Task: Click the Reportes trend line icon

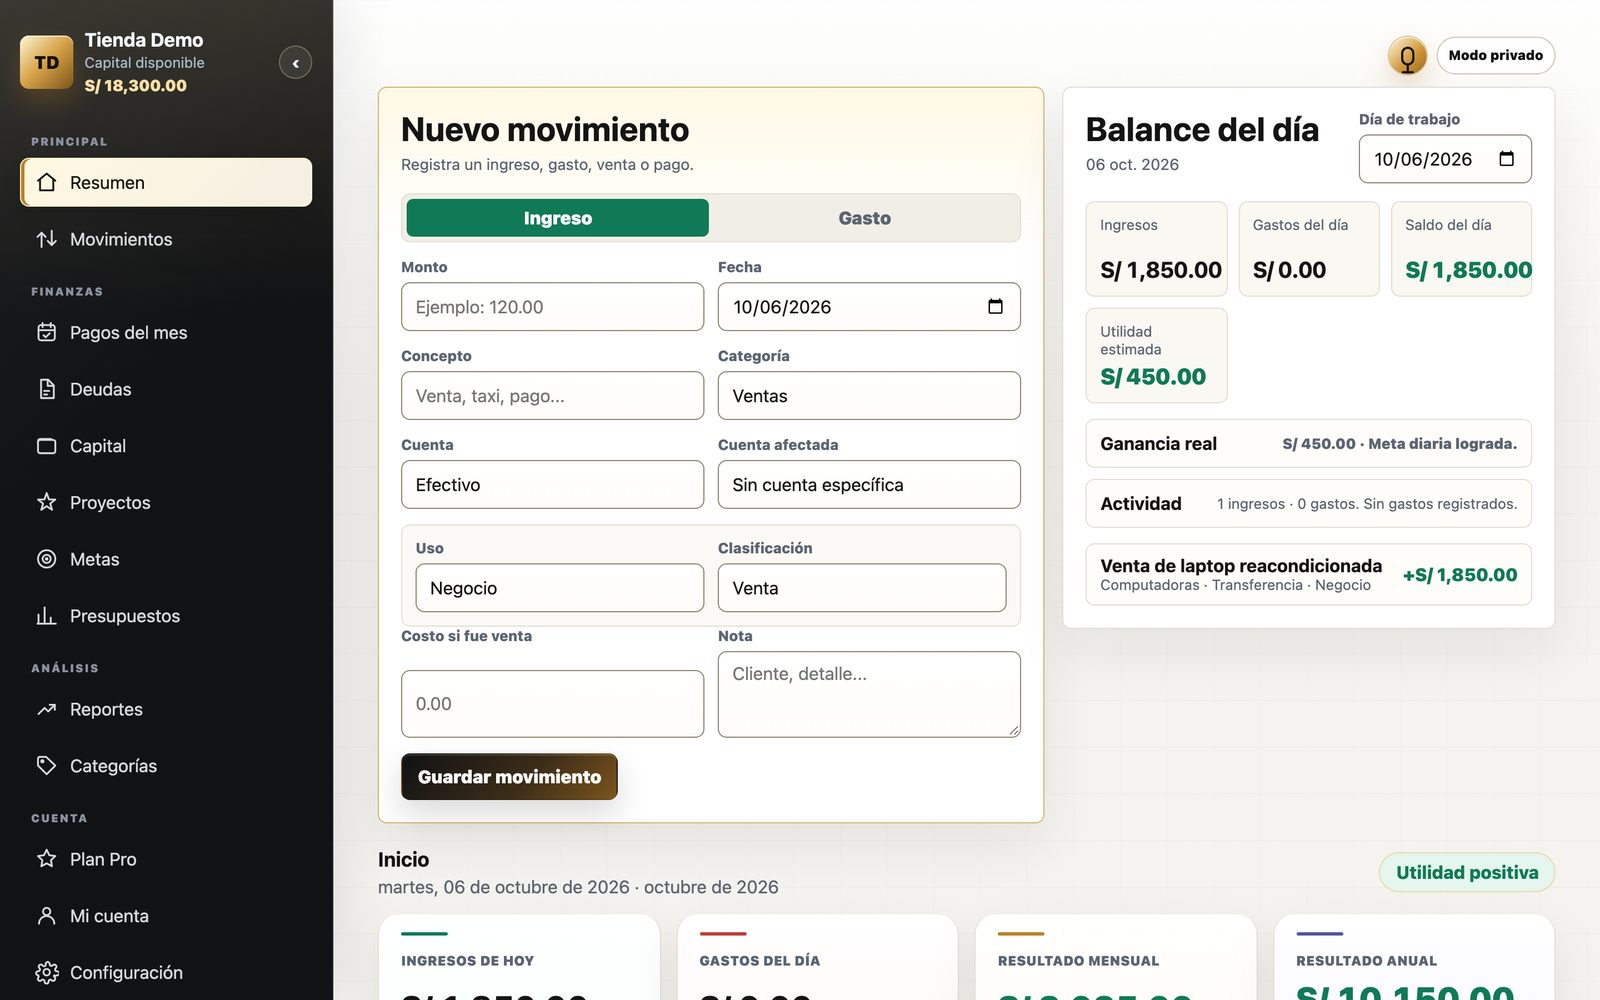Action: point(46,709)
